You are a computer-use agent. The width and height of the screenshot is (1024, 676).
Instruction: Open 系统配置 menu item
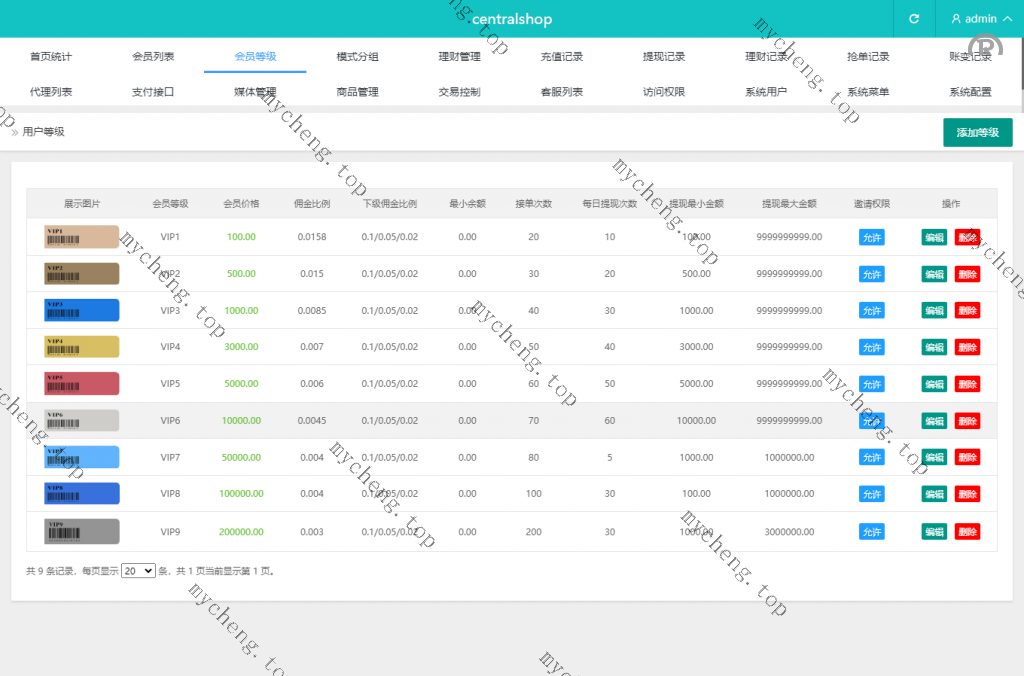click(x=969, y=92)
